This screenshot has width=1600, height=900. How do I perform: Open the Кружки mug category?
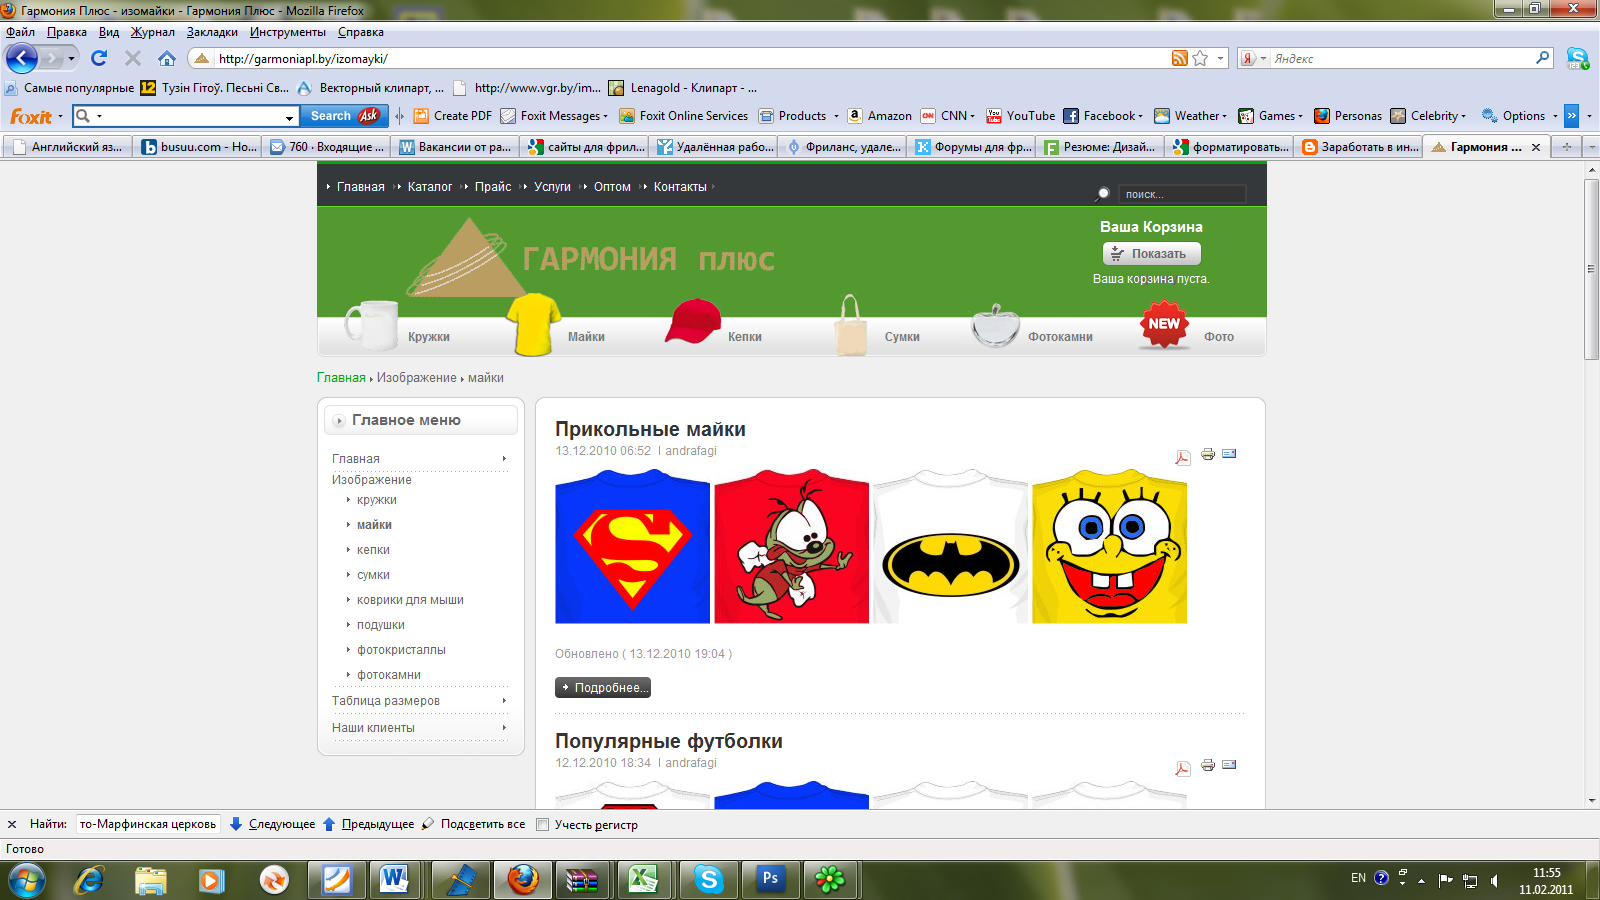(x=399, y=328)
